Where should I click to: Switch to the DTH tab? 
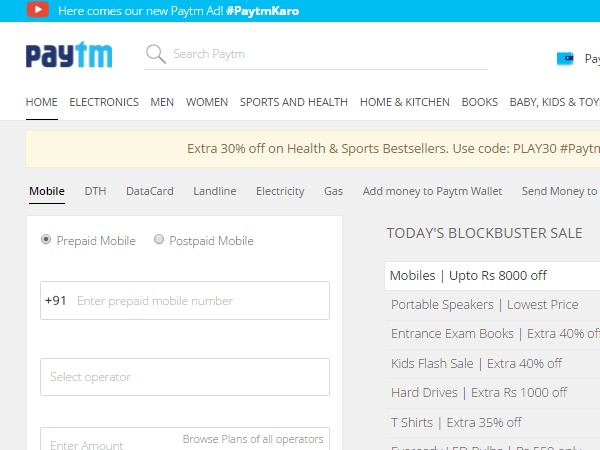tap(95, 191)
